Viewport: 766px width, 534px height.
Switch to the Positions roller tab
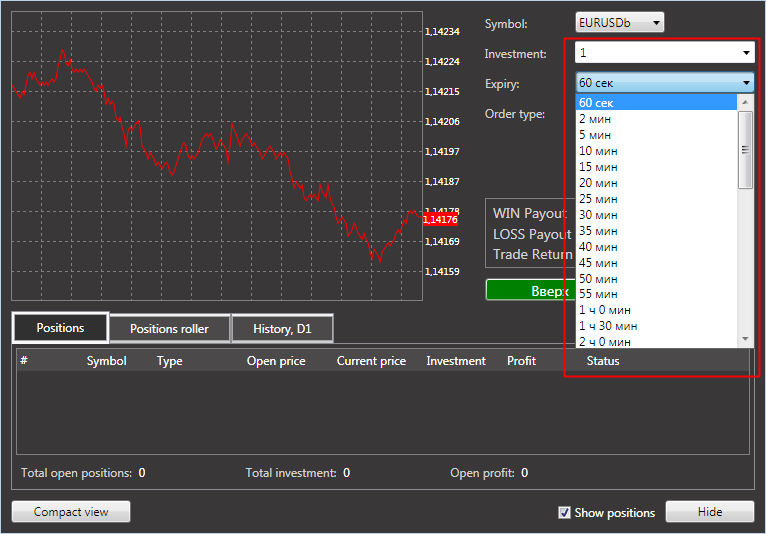coord(170,329)
